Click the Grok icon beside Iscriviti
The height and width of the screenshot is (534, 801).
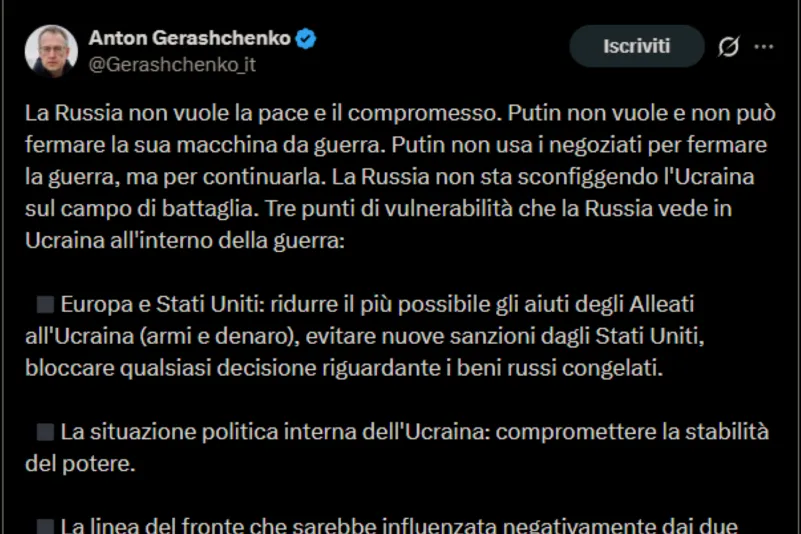(x=729, y=46)
